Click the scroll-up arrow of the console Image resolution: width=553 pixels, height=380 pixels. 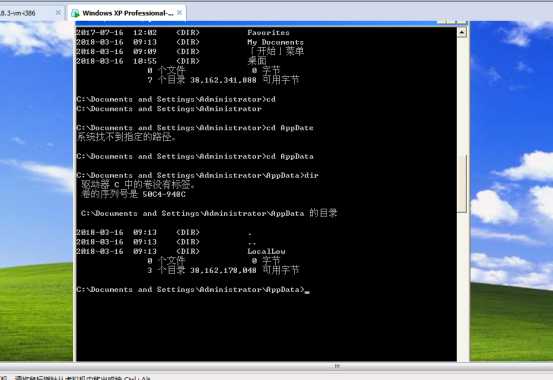pyautogui.click(x=462, y=32)
